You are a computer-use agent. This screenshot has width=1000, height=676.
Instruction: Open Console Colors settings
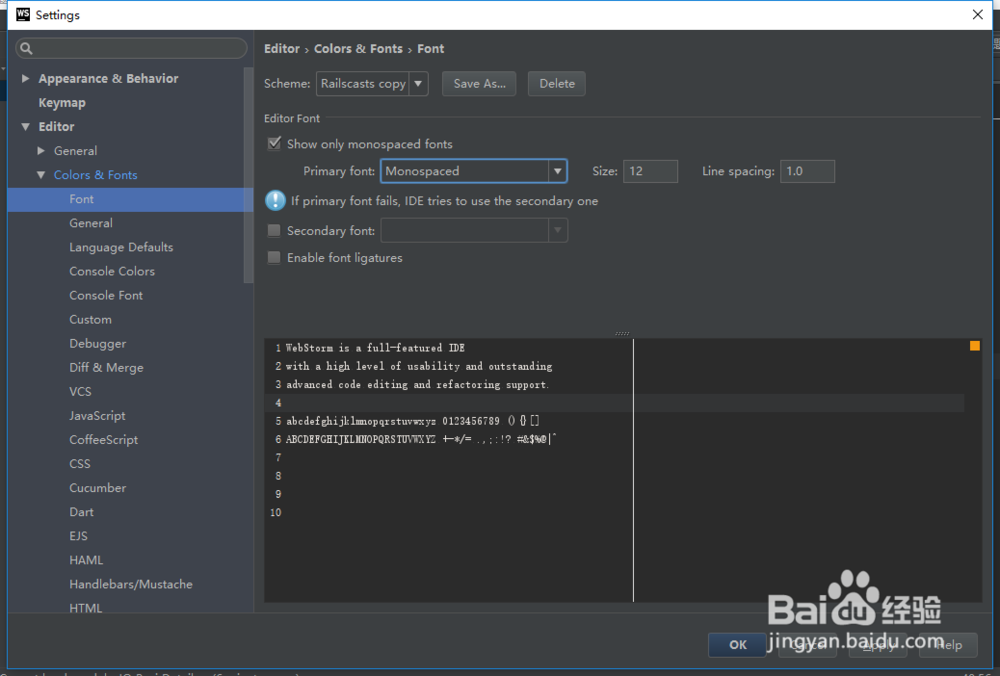pos(112,271)
